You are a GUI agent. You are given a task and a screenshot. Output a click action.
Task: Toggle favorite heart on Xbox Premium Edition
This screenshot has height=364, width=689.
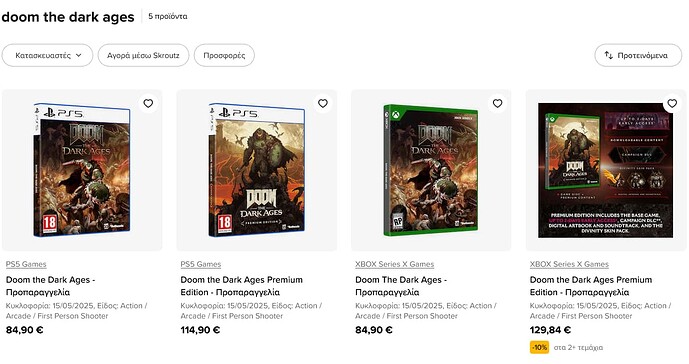(672, 103)
